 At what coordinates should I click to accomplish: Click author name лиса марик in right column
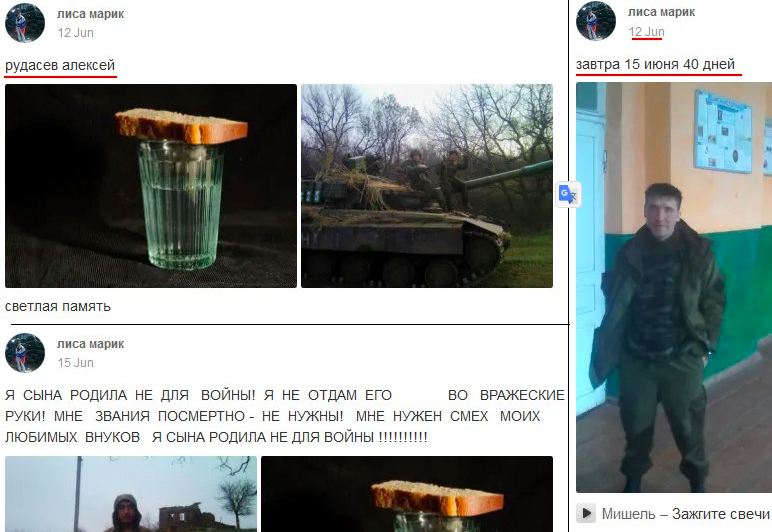point(661,12)
